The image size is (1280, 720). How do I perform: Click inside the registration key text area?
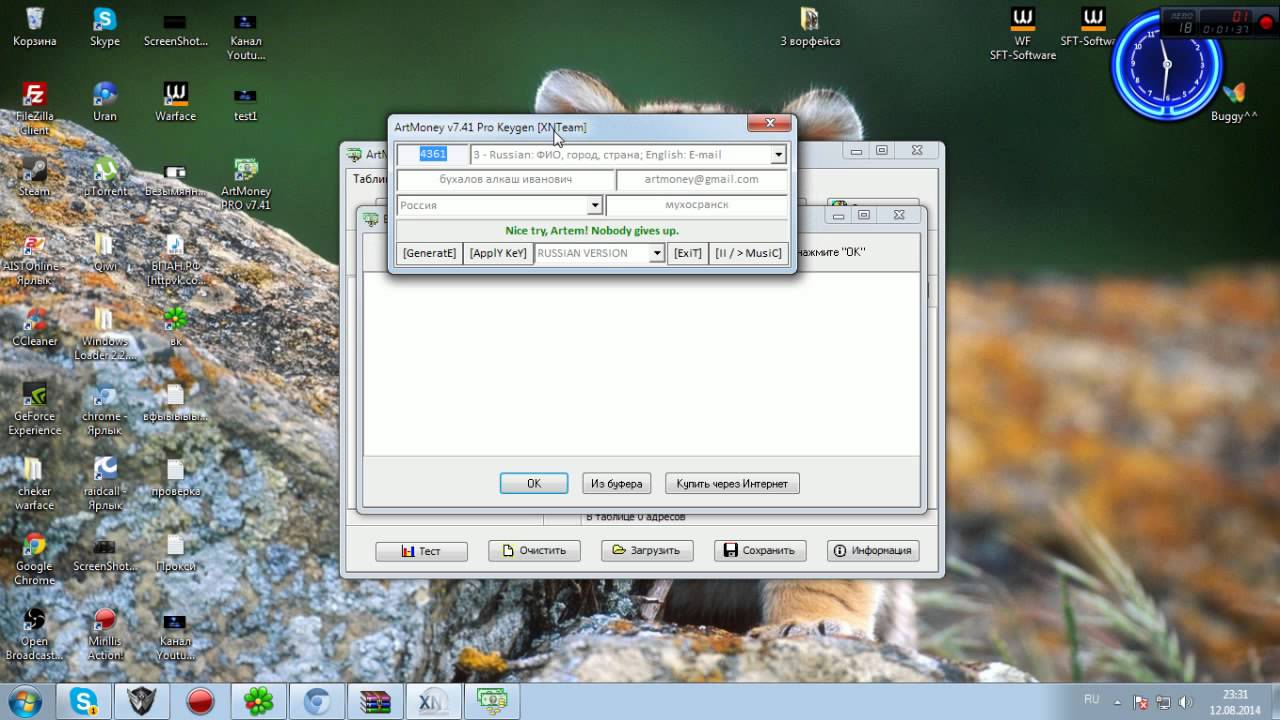pos(641,364)
